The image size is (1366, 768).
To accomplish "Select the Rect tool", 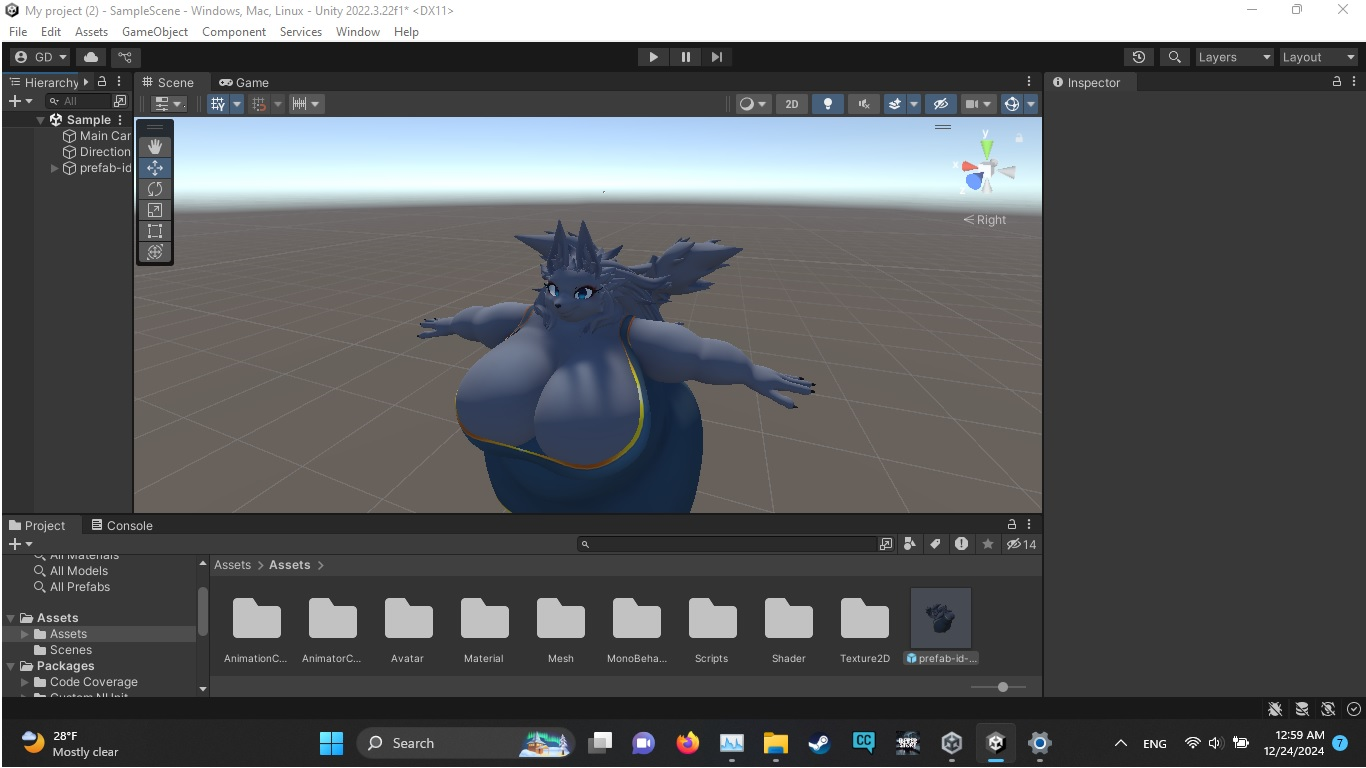I will 155,231.
